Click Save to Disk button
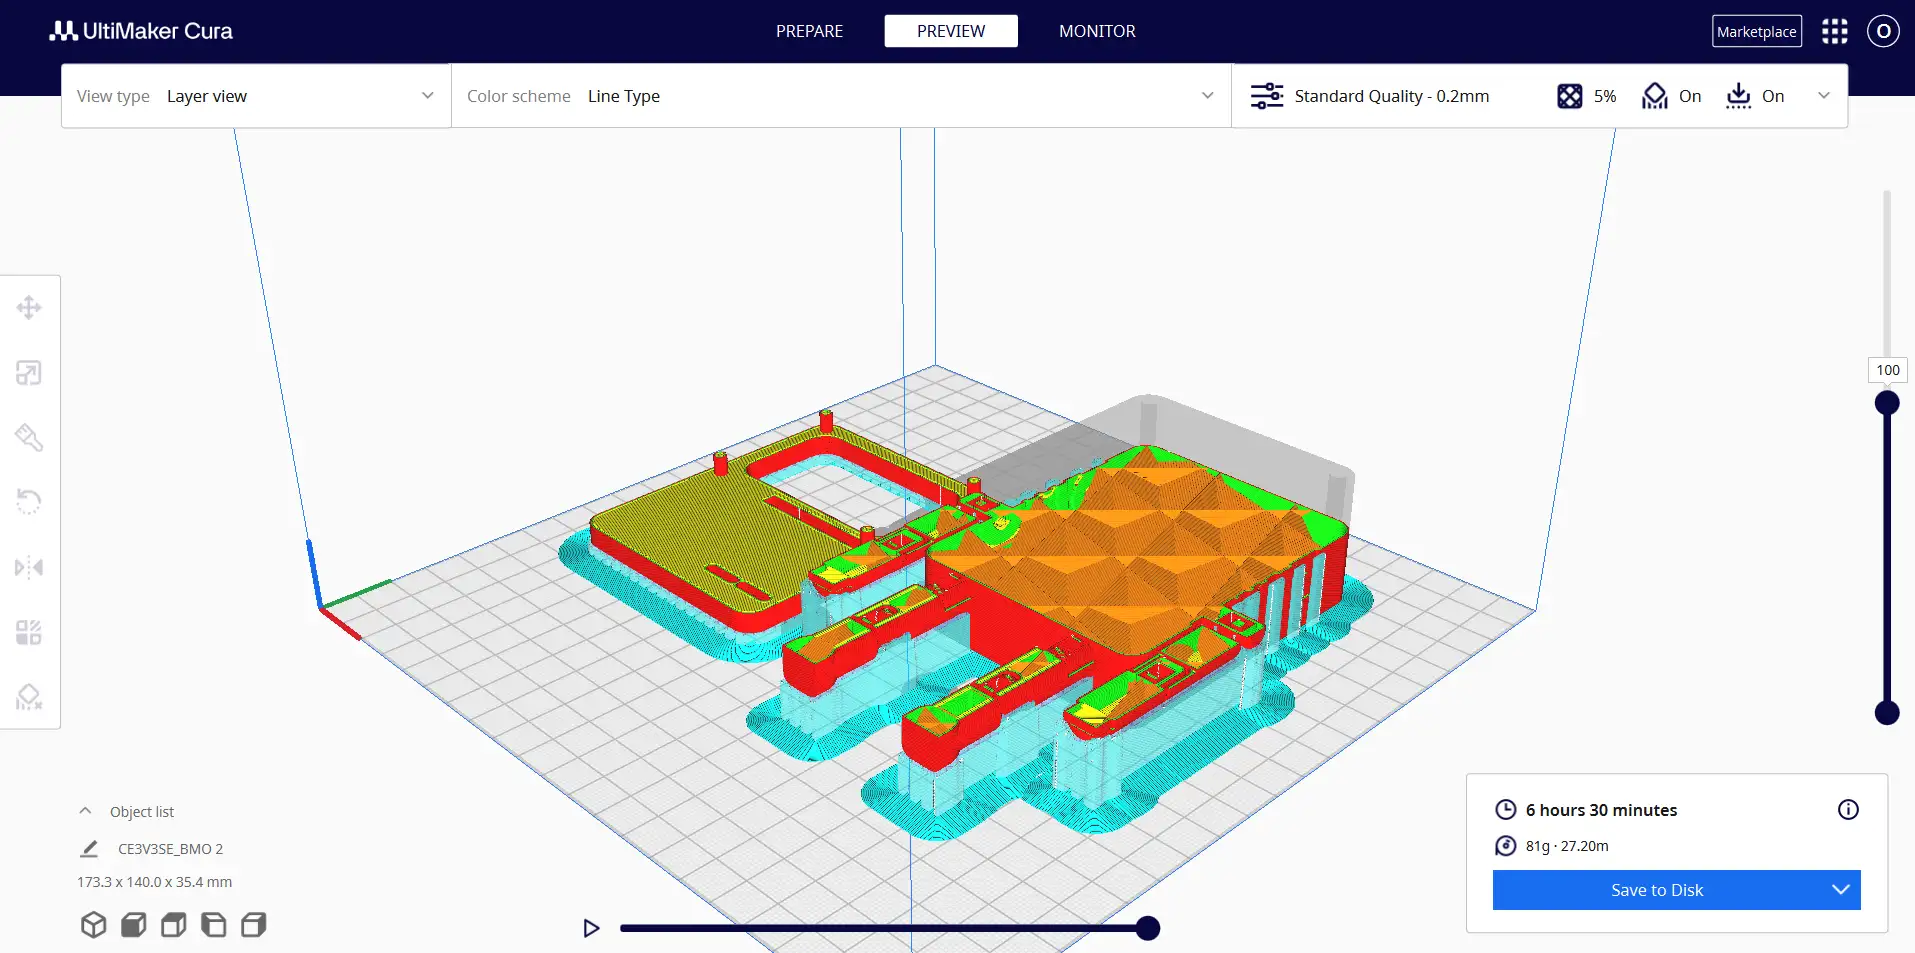The image size is (1915, 953). pyautogui.click(x=1657, y=890)
